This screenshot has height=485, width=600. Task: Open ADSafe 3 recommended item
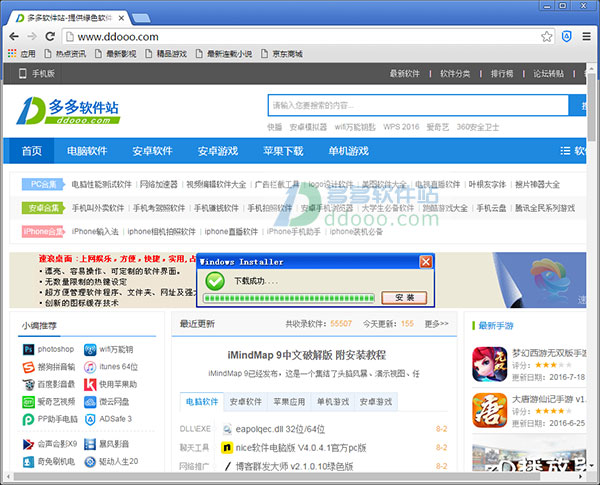click(x=108, y=420)
